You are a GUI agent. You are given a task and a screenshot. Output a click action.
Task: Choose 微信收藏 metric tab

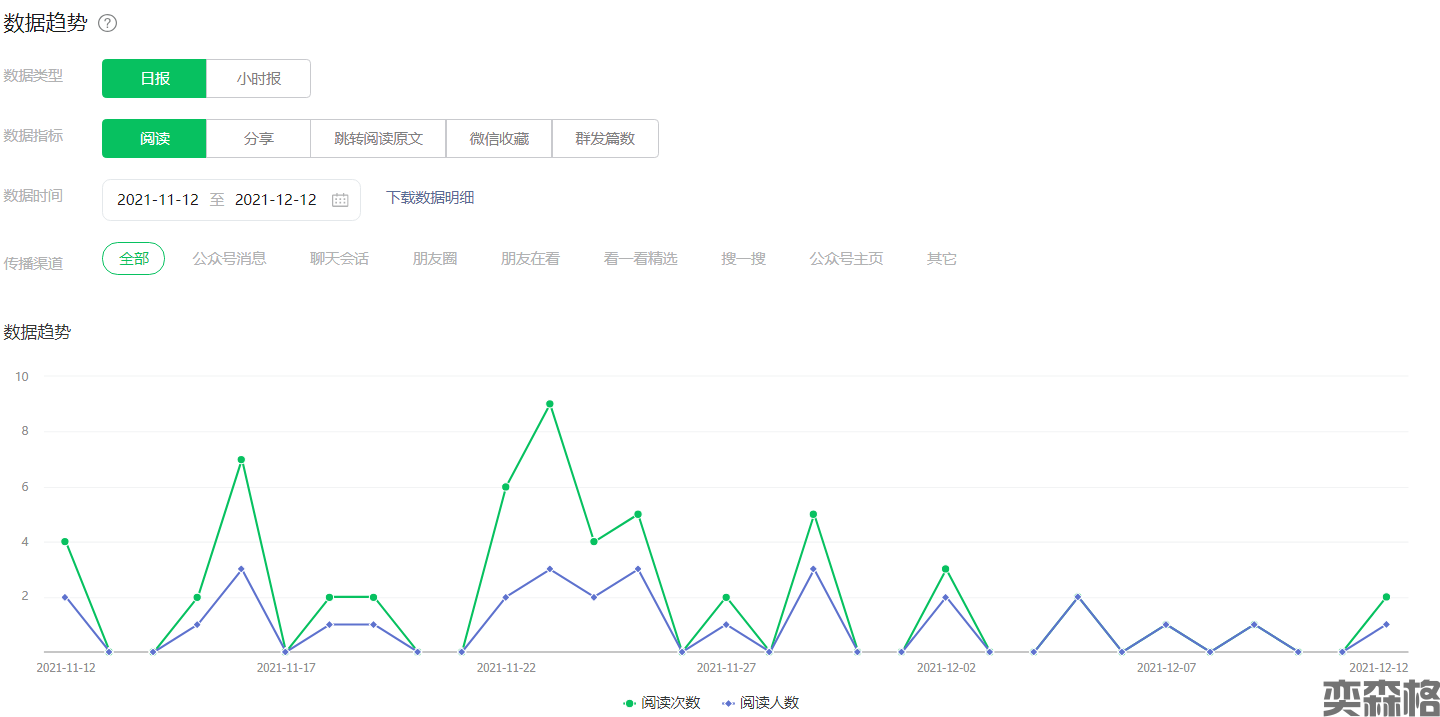[499, 139]
